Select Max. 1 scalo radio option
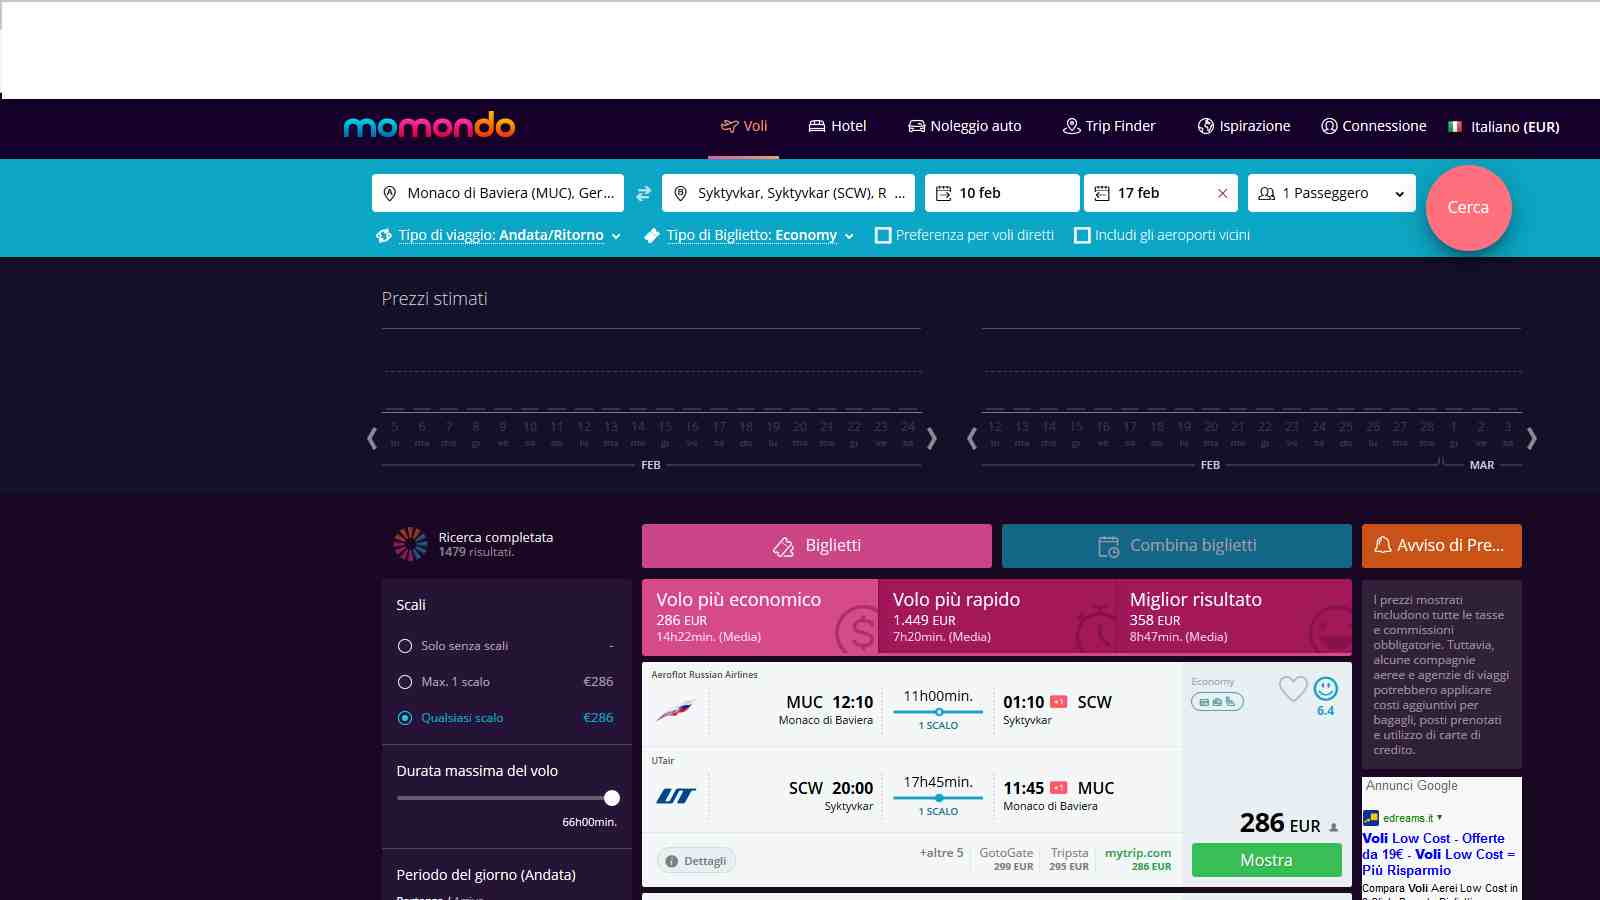The height and width of the screenshot is (900, 1600). 405,682
